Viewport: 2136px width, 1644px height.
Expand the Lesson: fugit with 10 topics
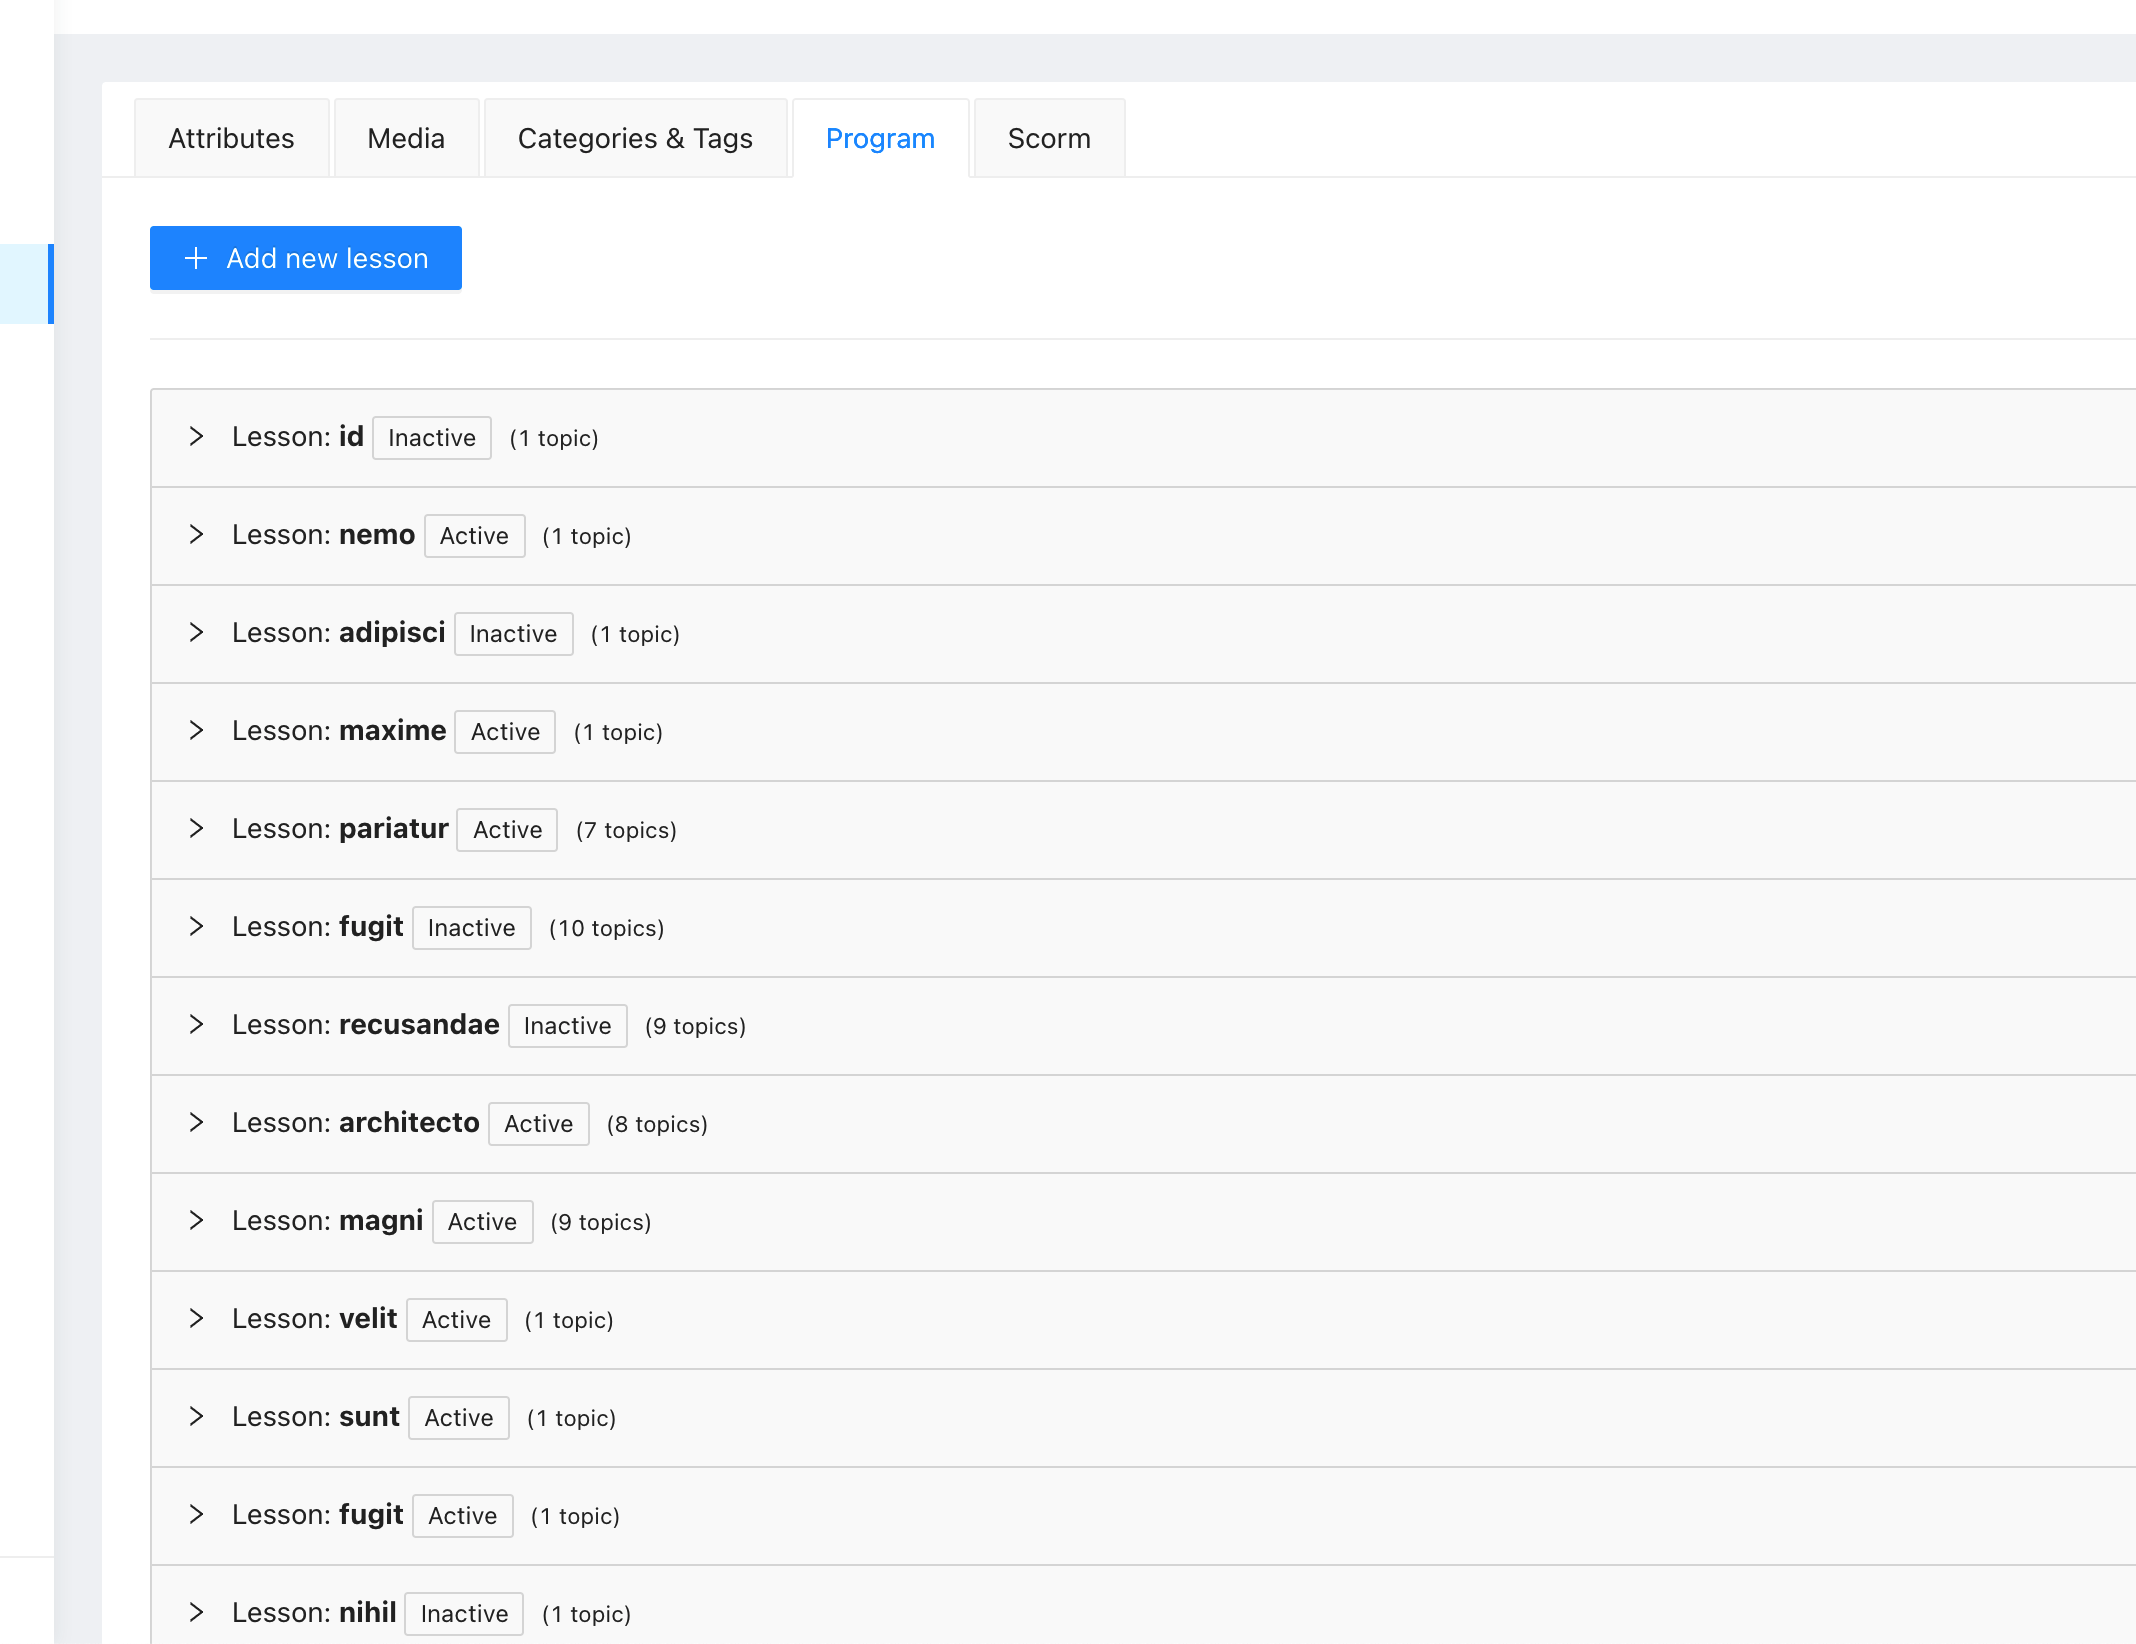[x=196, y=926]
